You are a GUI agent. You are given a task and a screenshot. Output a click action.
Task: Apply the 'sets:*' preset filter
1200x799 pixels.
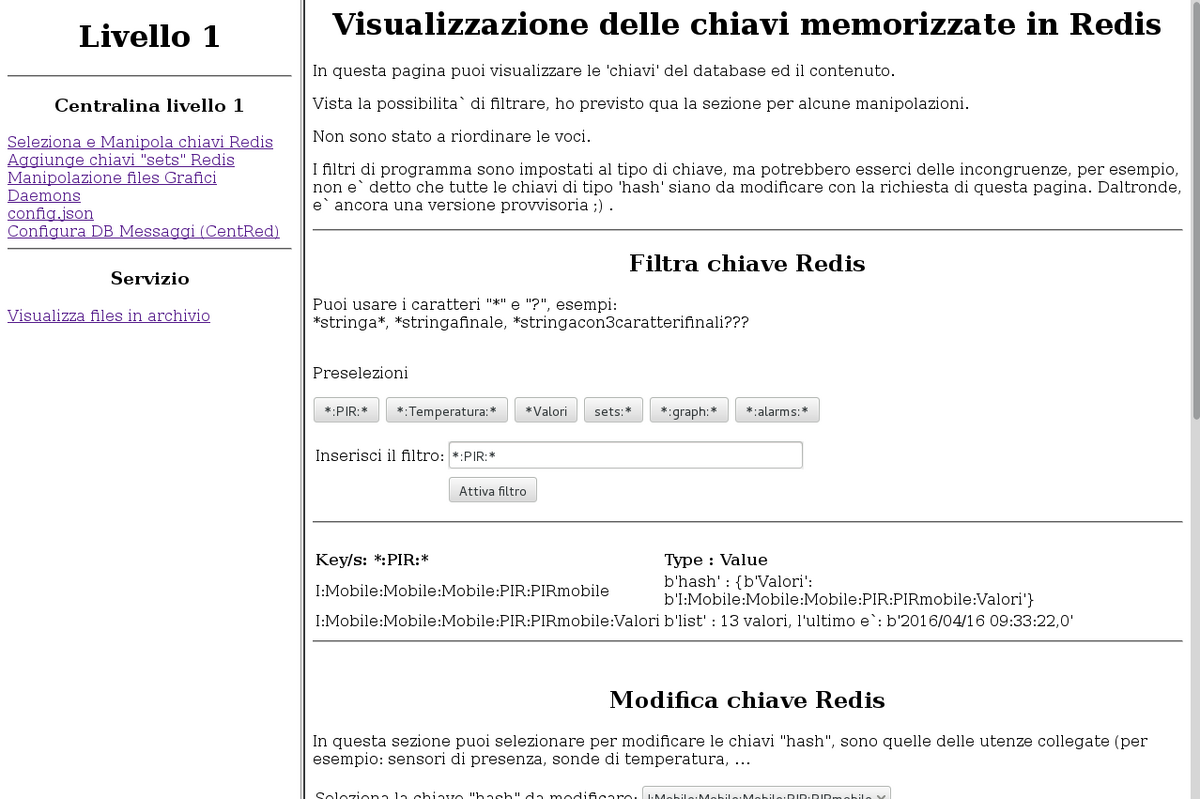(x=612, y=411)
